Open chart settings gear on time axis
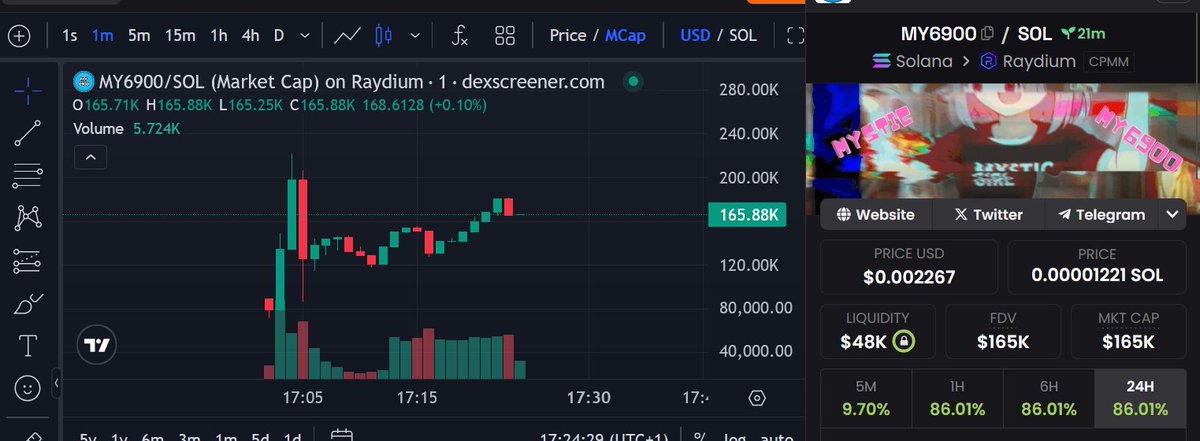Screen dimensions: 1200x441 [x=757, y=398]
